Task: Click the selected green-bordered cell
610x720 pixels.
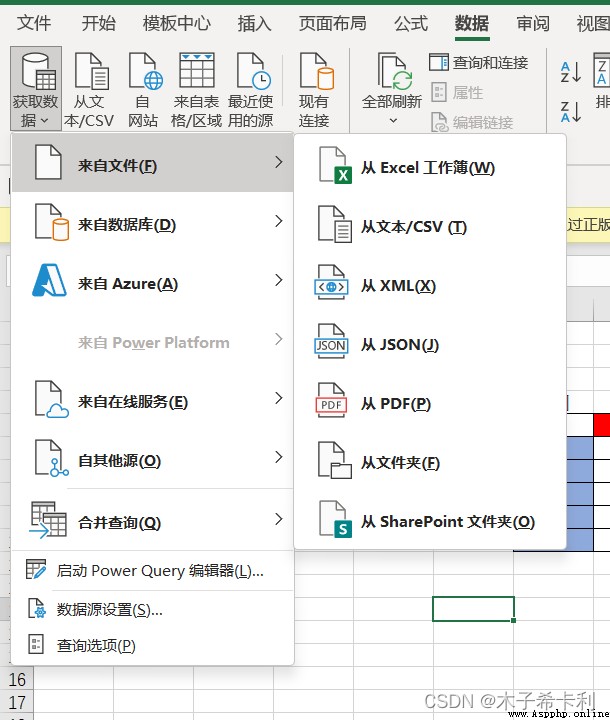Action: [x=474, y=609]
